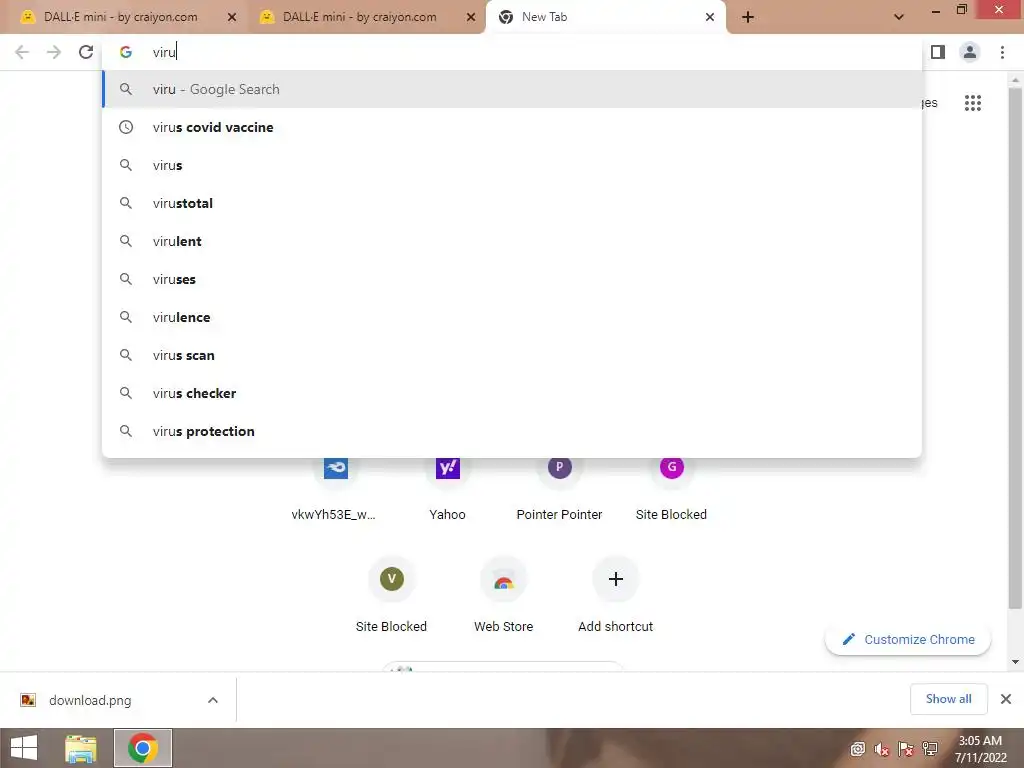1024x768 pixels.
Task: Click the Customize Chrome button
Action: 908,639
